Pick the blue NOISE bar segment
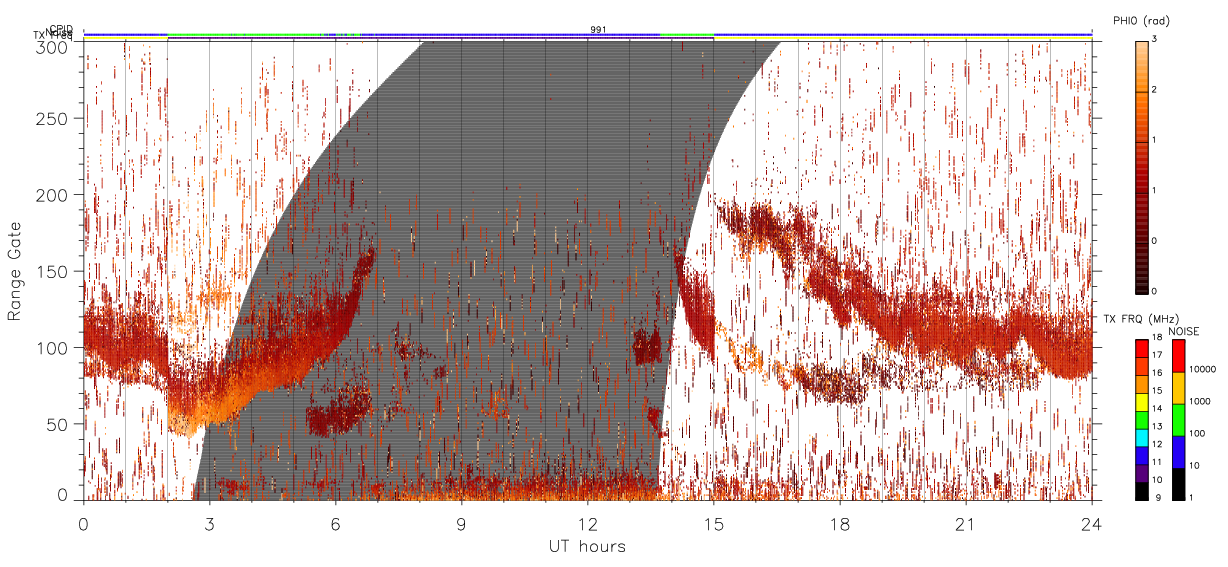1228x567 pixels. pyautogui.click(x=1179, y=452)
